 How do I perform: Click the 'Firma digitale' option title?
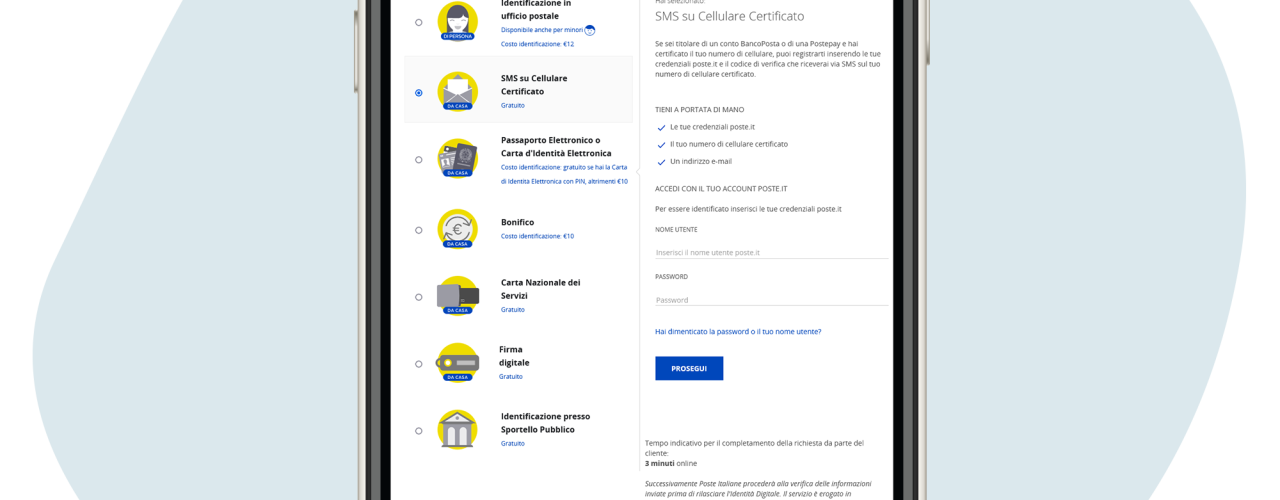(514, 356)
